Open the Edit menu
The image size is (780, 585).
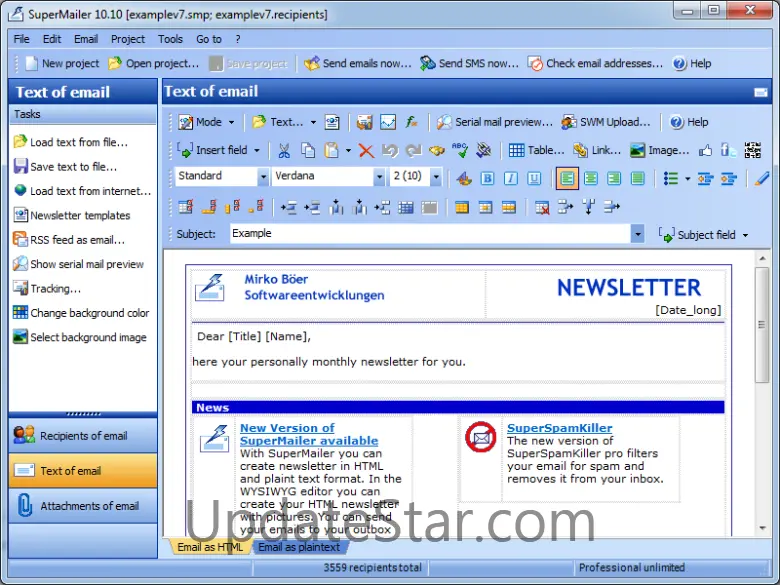pyautogui.click(x=52, y=39)
